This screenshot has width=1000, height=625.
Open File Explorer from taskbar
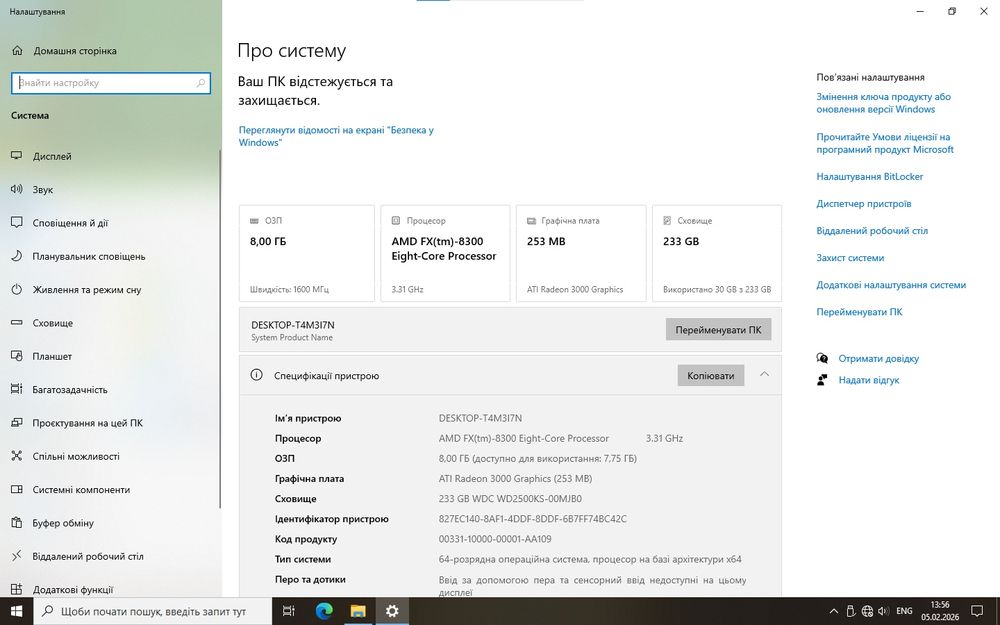(358, 611)
